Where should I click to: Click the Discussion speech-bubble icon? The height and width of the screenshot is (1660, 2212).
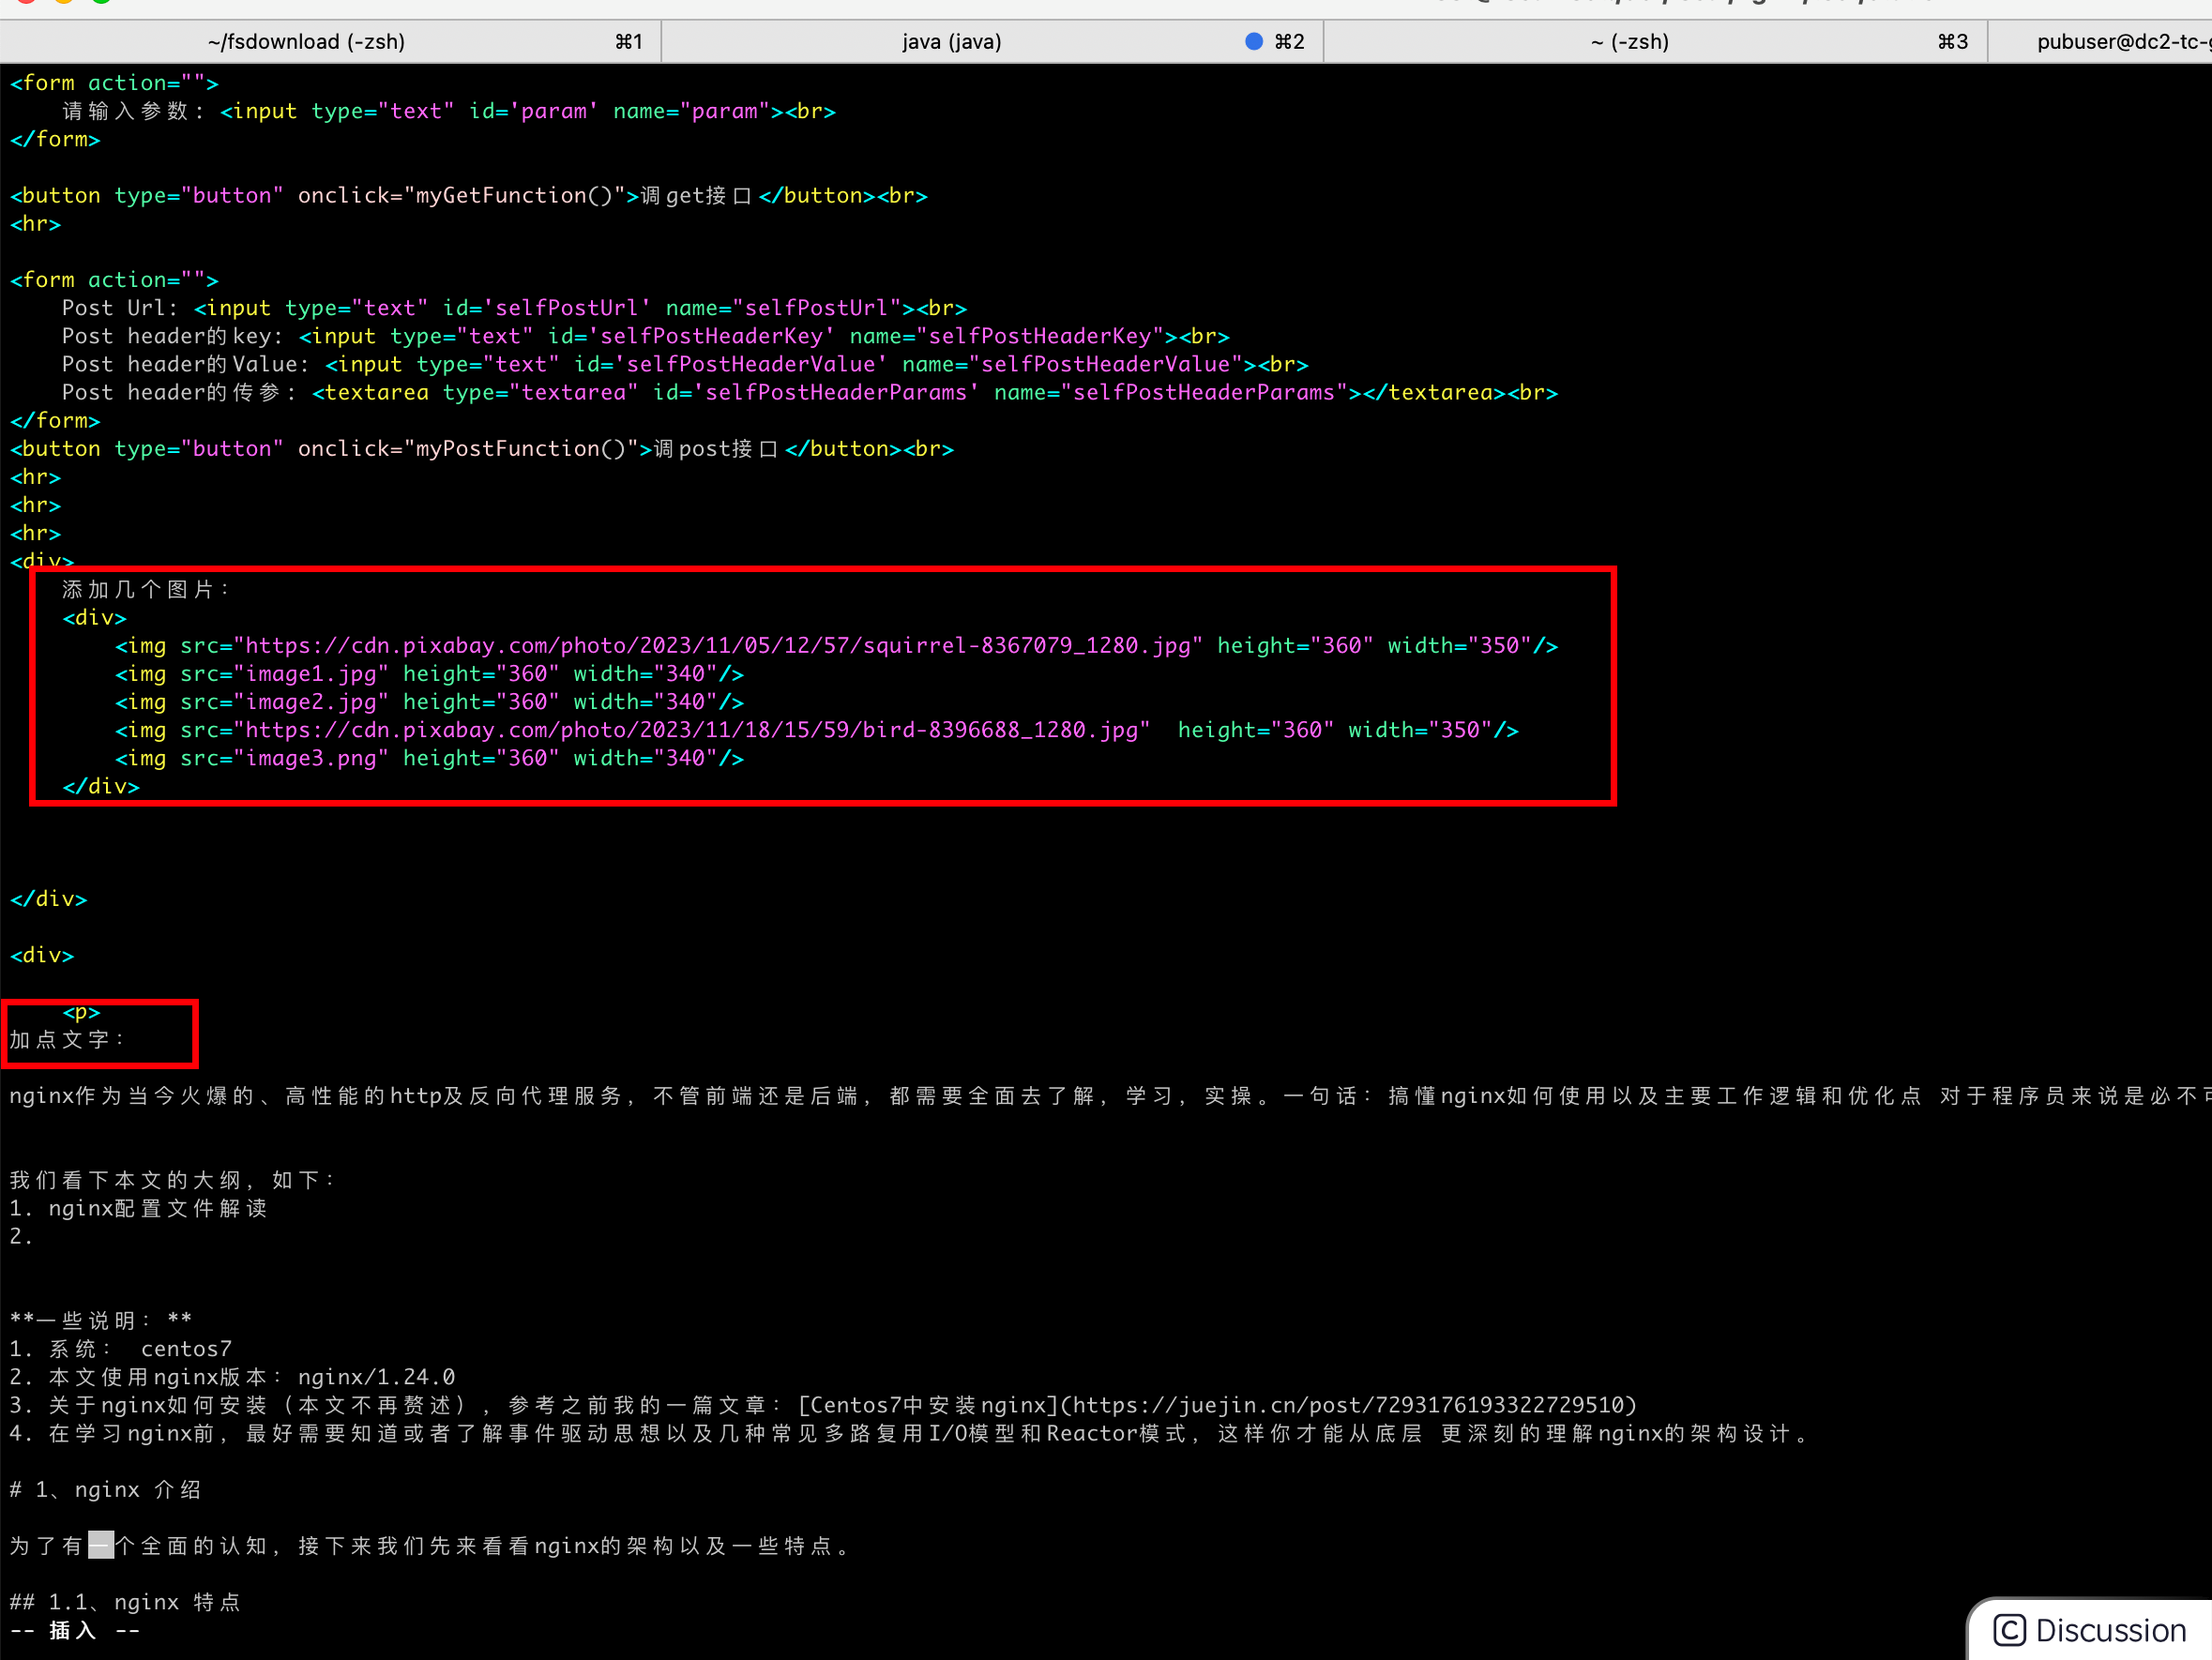point(2009,1631)
